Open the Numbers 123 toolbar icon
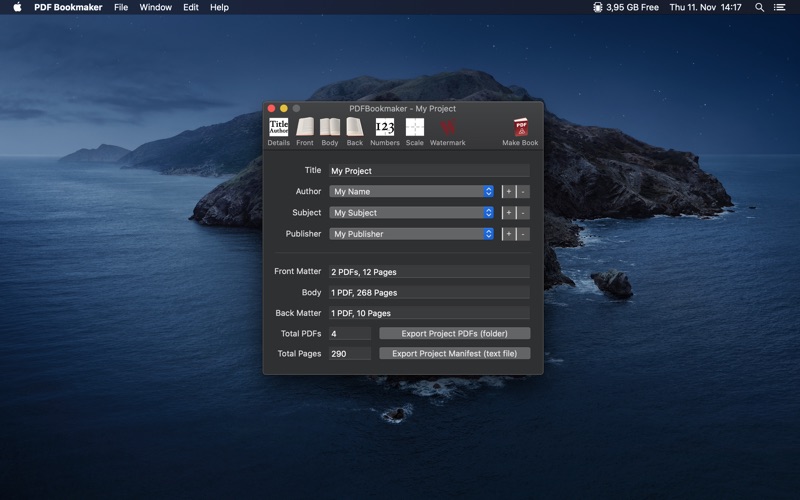 point(385,132)
